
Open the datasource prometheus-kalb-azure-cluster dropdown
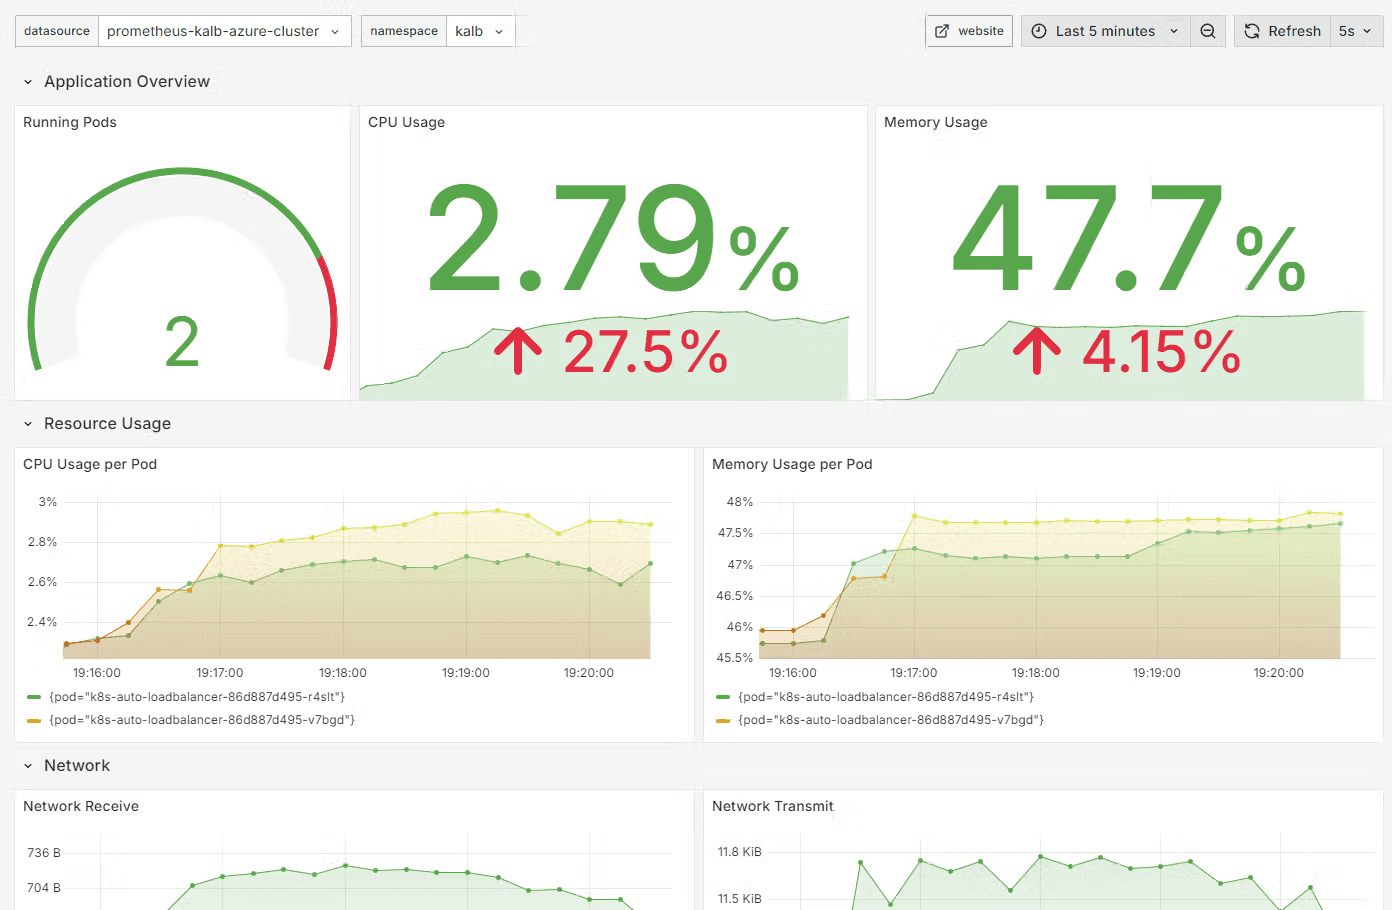coord(224,31)
